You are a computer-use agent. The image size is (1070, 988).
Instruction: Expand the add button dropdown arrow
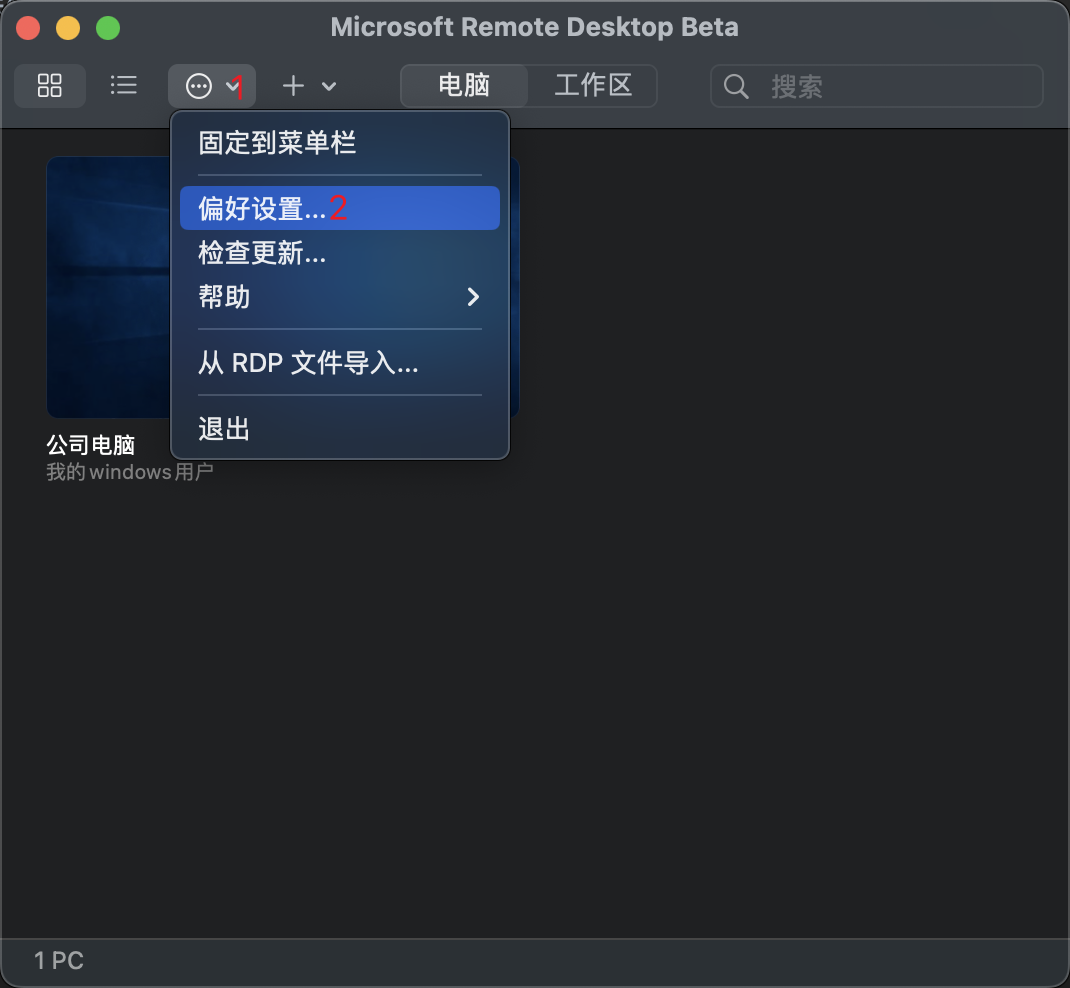coord(329,87)
